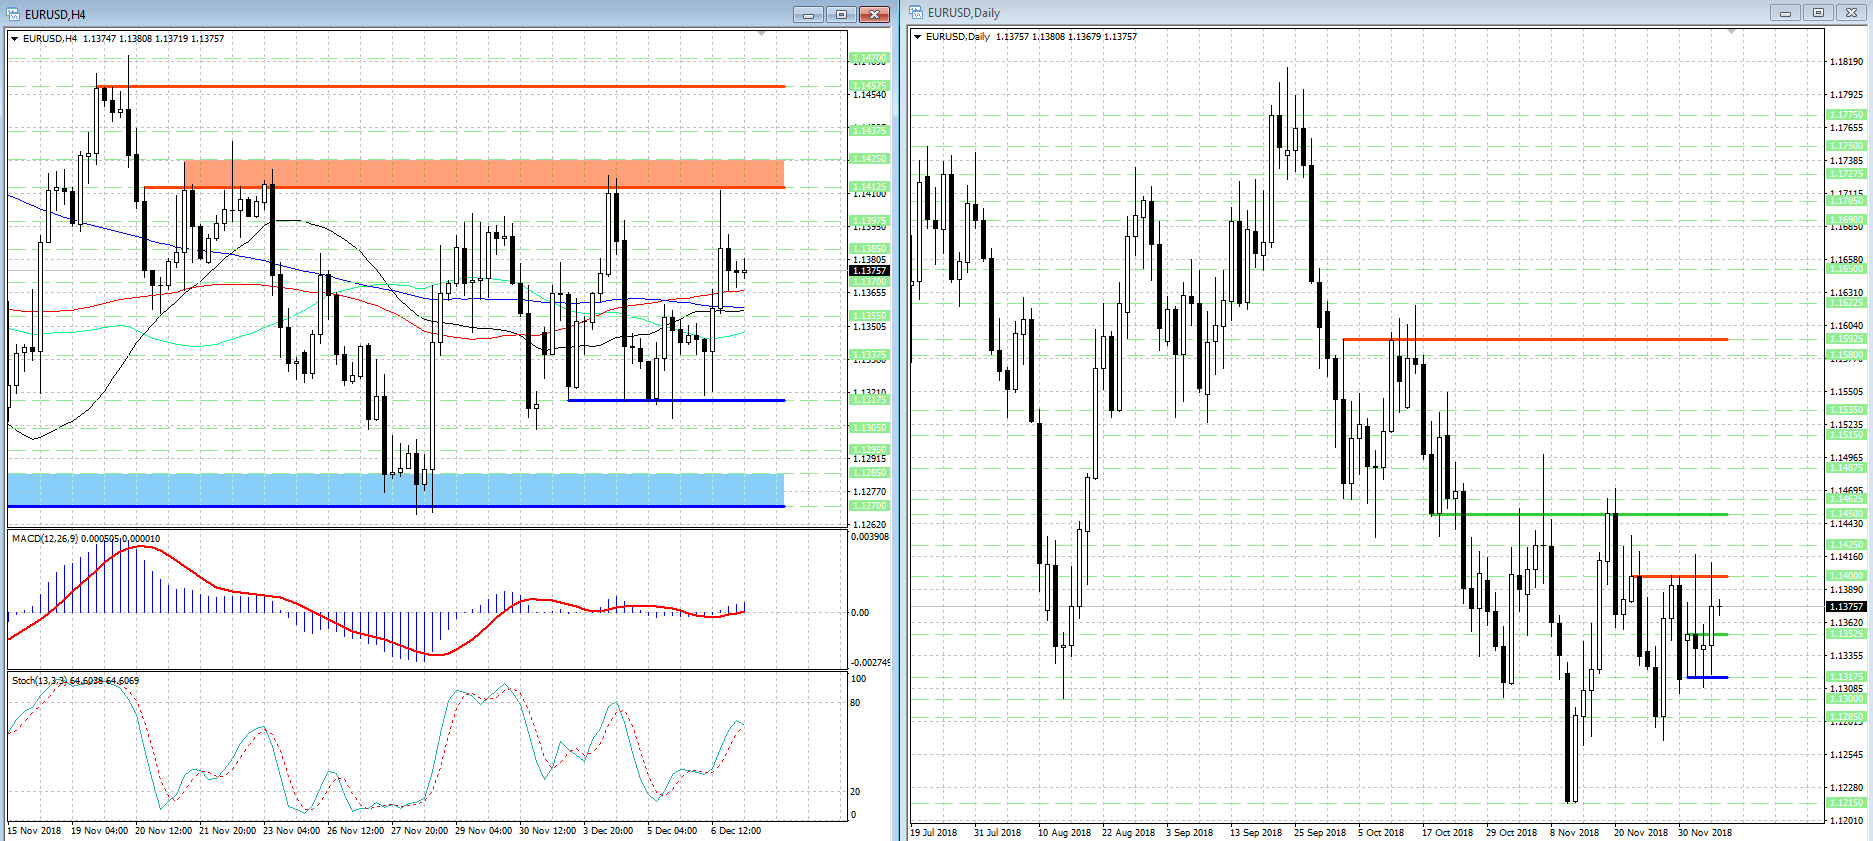
Task: Click the 1.16040 price on Daily axis
Action: click(1847, 326)
